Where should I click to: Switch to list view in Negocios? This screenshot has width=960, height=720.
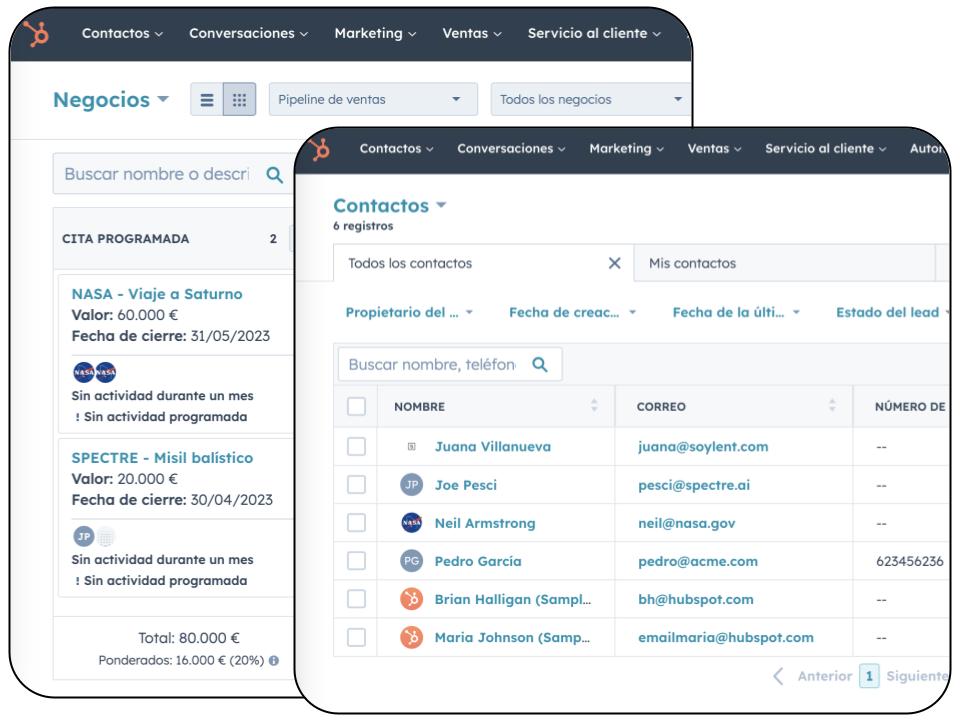[x=207, y=99]
